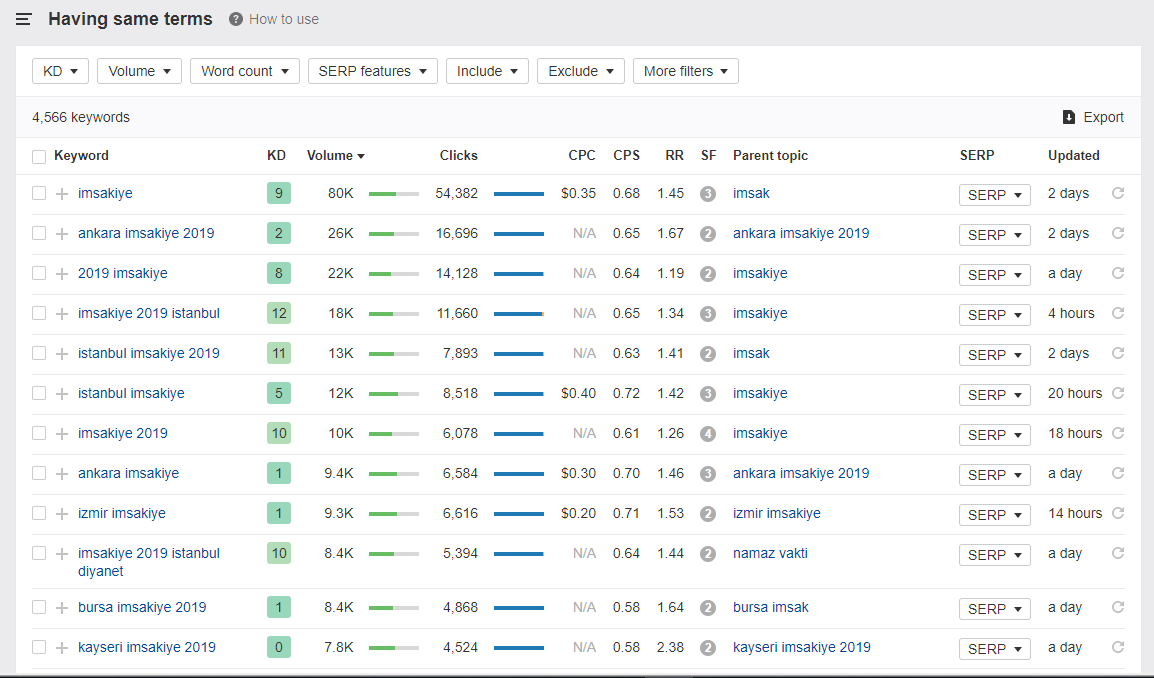Refresh the 2019 imsakiye row
This screenshot has height=678, width=1154.
click(1118, 273)
